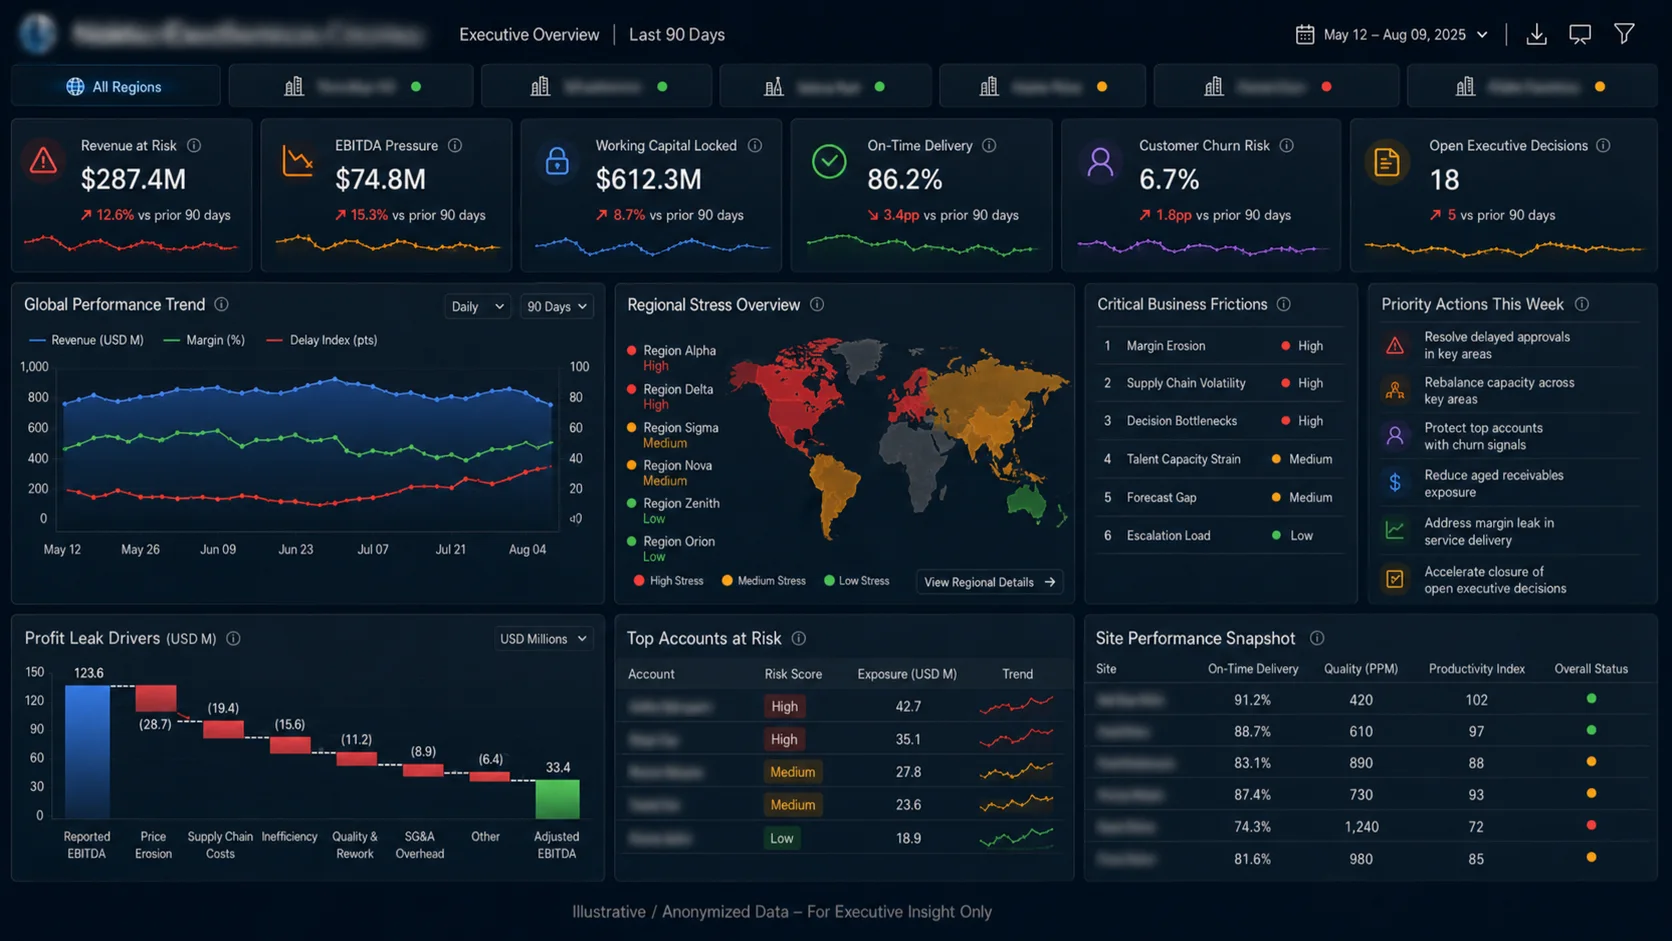The height and width of the screenshot is (941, 1672).
Task: Click info icon next to Top Accounts at Risk
Action: (x=799, y=639)
